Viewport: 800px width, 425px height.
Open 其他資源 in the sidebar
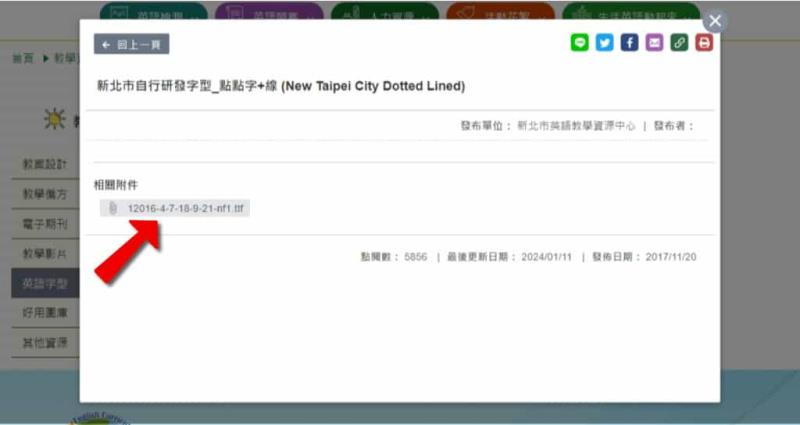pyautogui.click(x=45, y=342)
